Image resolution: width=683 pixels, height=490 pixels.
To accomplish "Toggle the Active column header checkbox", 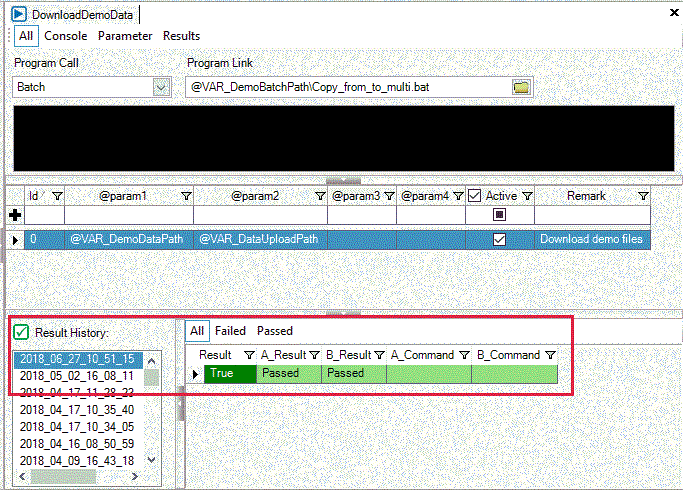I will pyautogui.click(x=474, y=196).
